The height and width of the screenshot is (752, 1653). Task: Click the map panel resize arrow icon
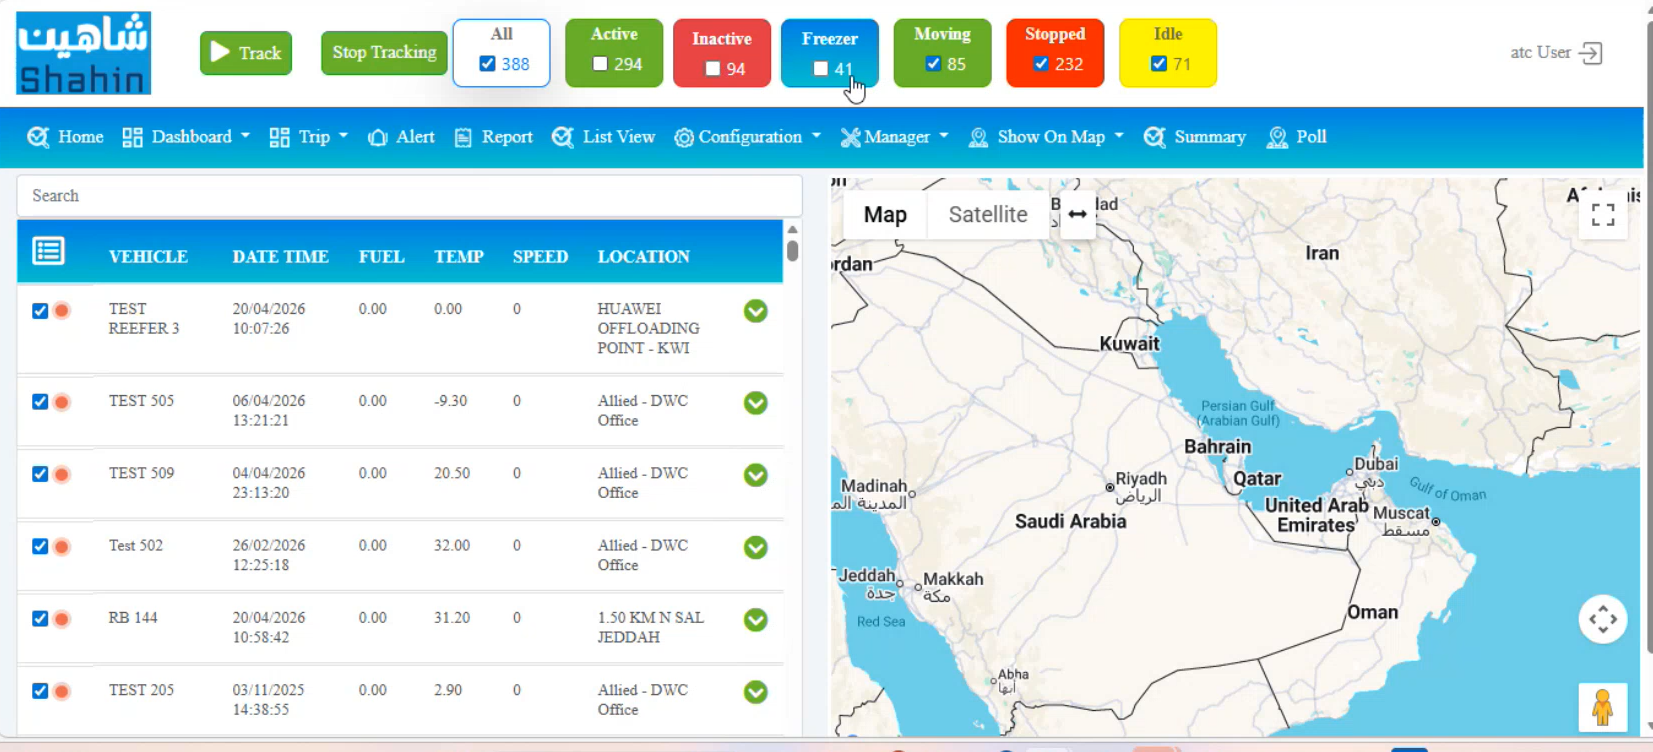coord(1077,214)
